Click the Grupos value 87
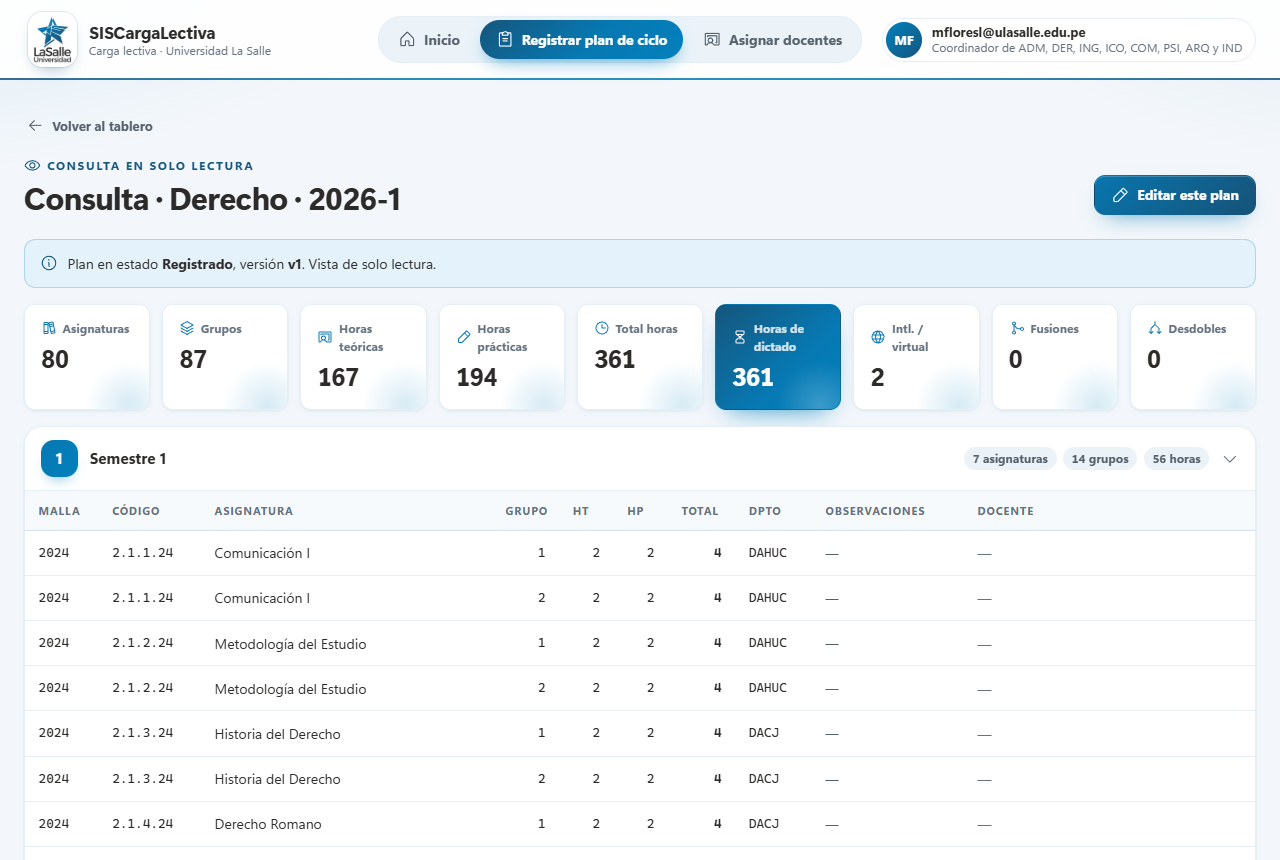This screenshot has height=860, width=1280. (194, 359)
